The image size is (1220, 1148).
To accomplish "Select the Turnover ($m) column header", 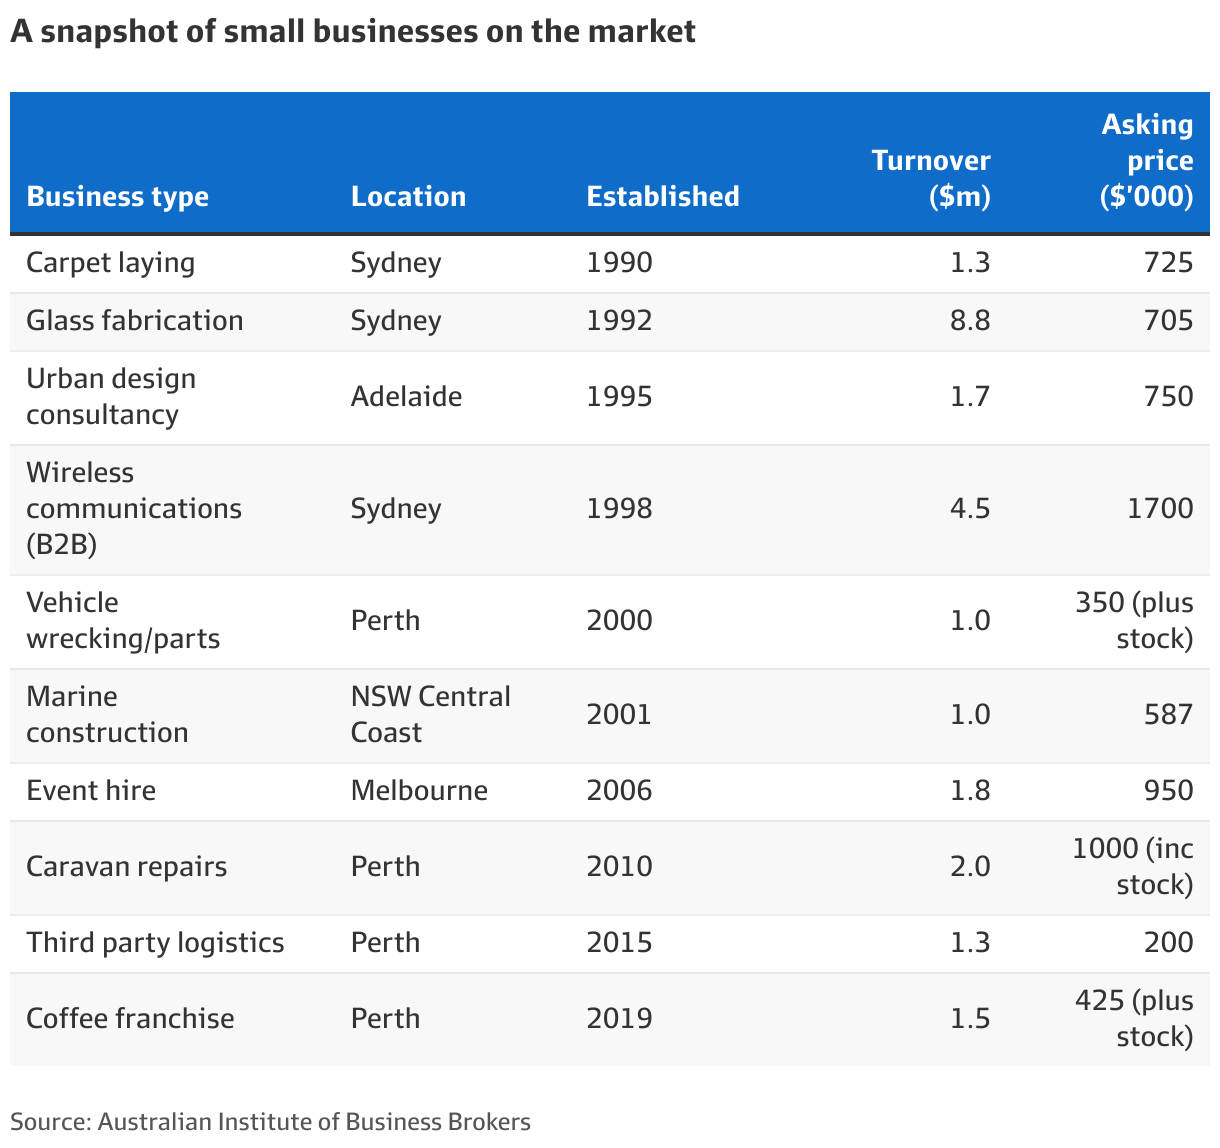I will click(x=931, y=178).
